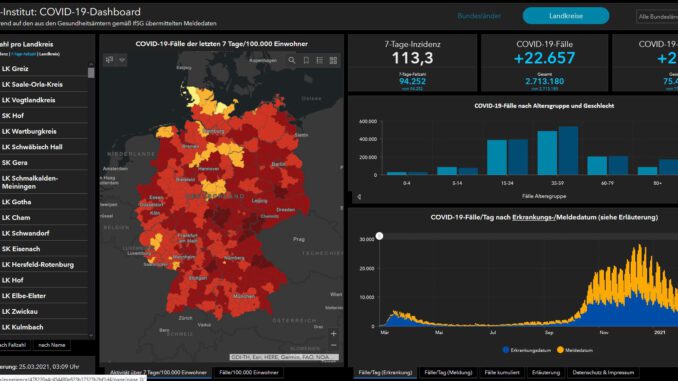
Task: Click the Gesamt value 2.713.180
Action: pyautogui.click(x=544, y=81)
